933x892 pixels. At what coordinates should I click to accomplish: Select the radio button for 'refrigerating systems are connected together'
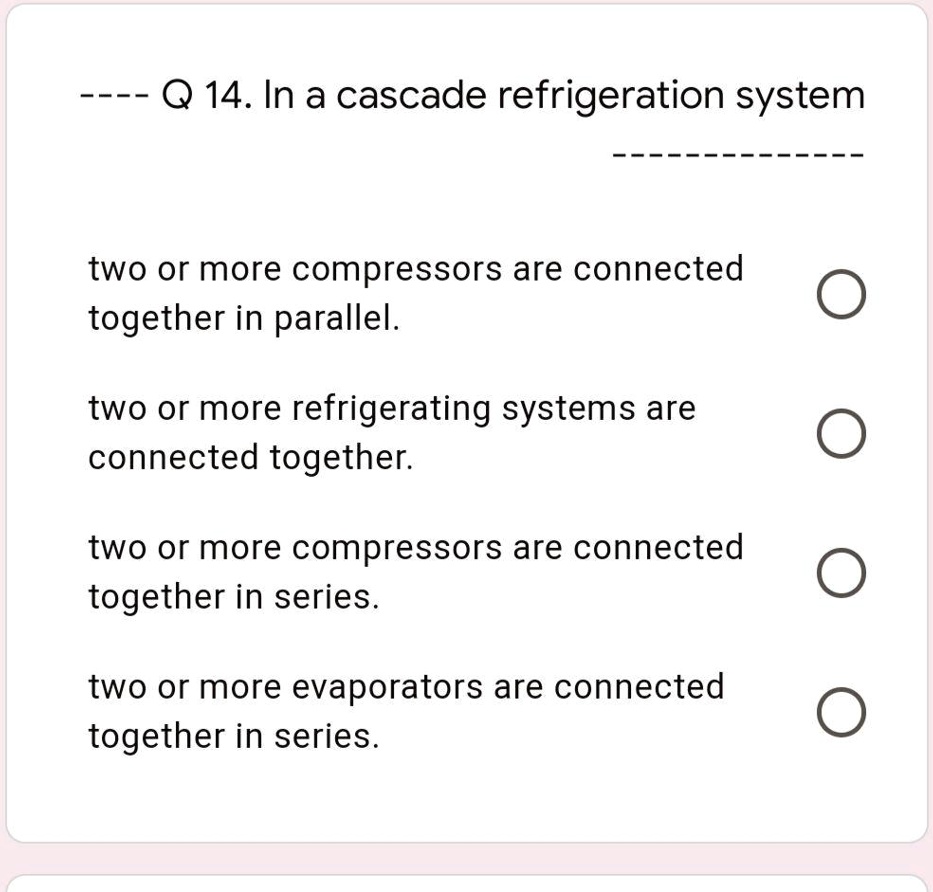coord(840,434)
